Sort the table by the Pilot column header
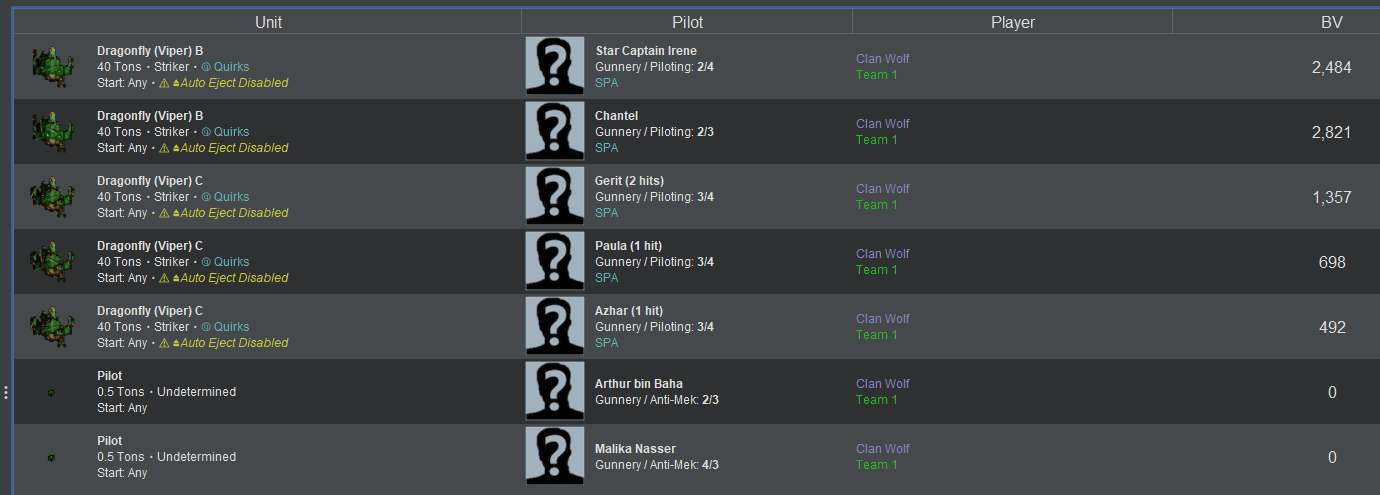This screenshot has height=495, width=1380. (687, 22)
